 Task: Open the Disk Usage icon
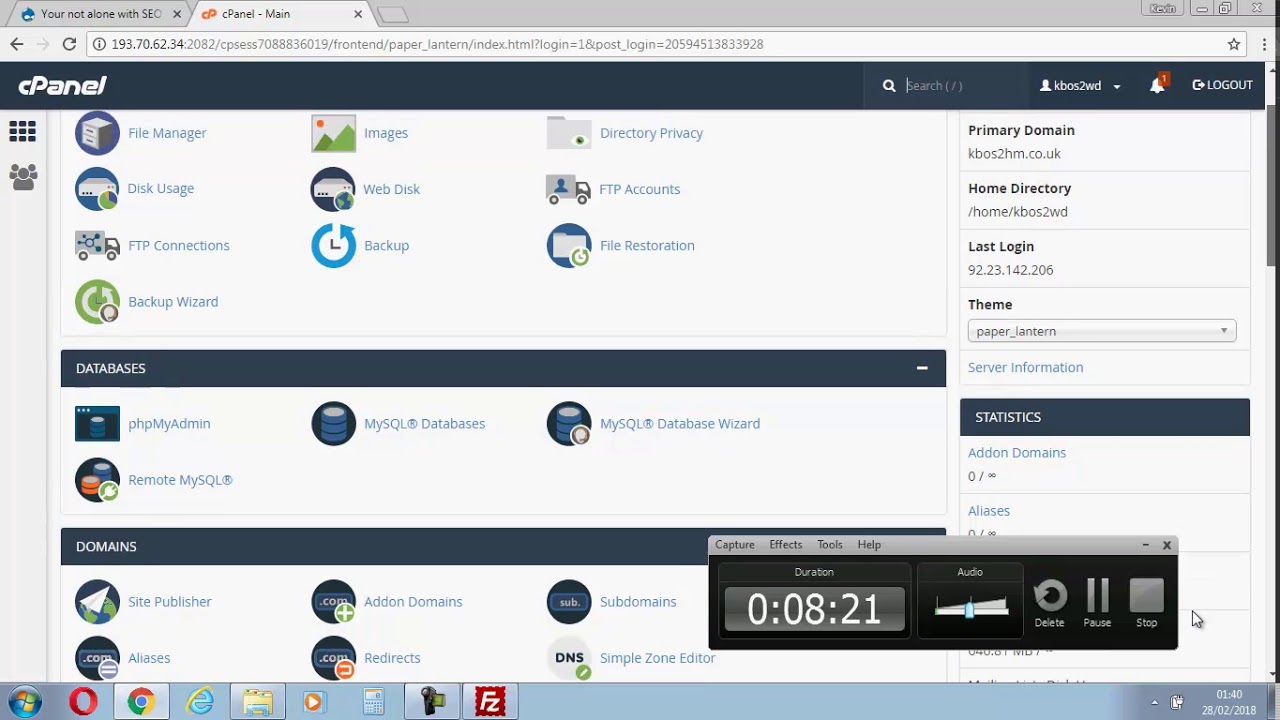pos(97,189)
